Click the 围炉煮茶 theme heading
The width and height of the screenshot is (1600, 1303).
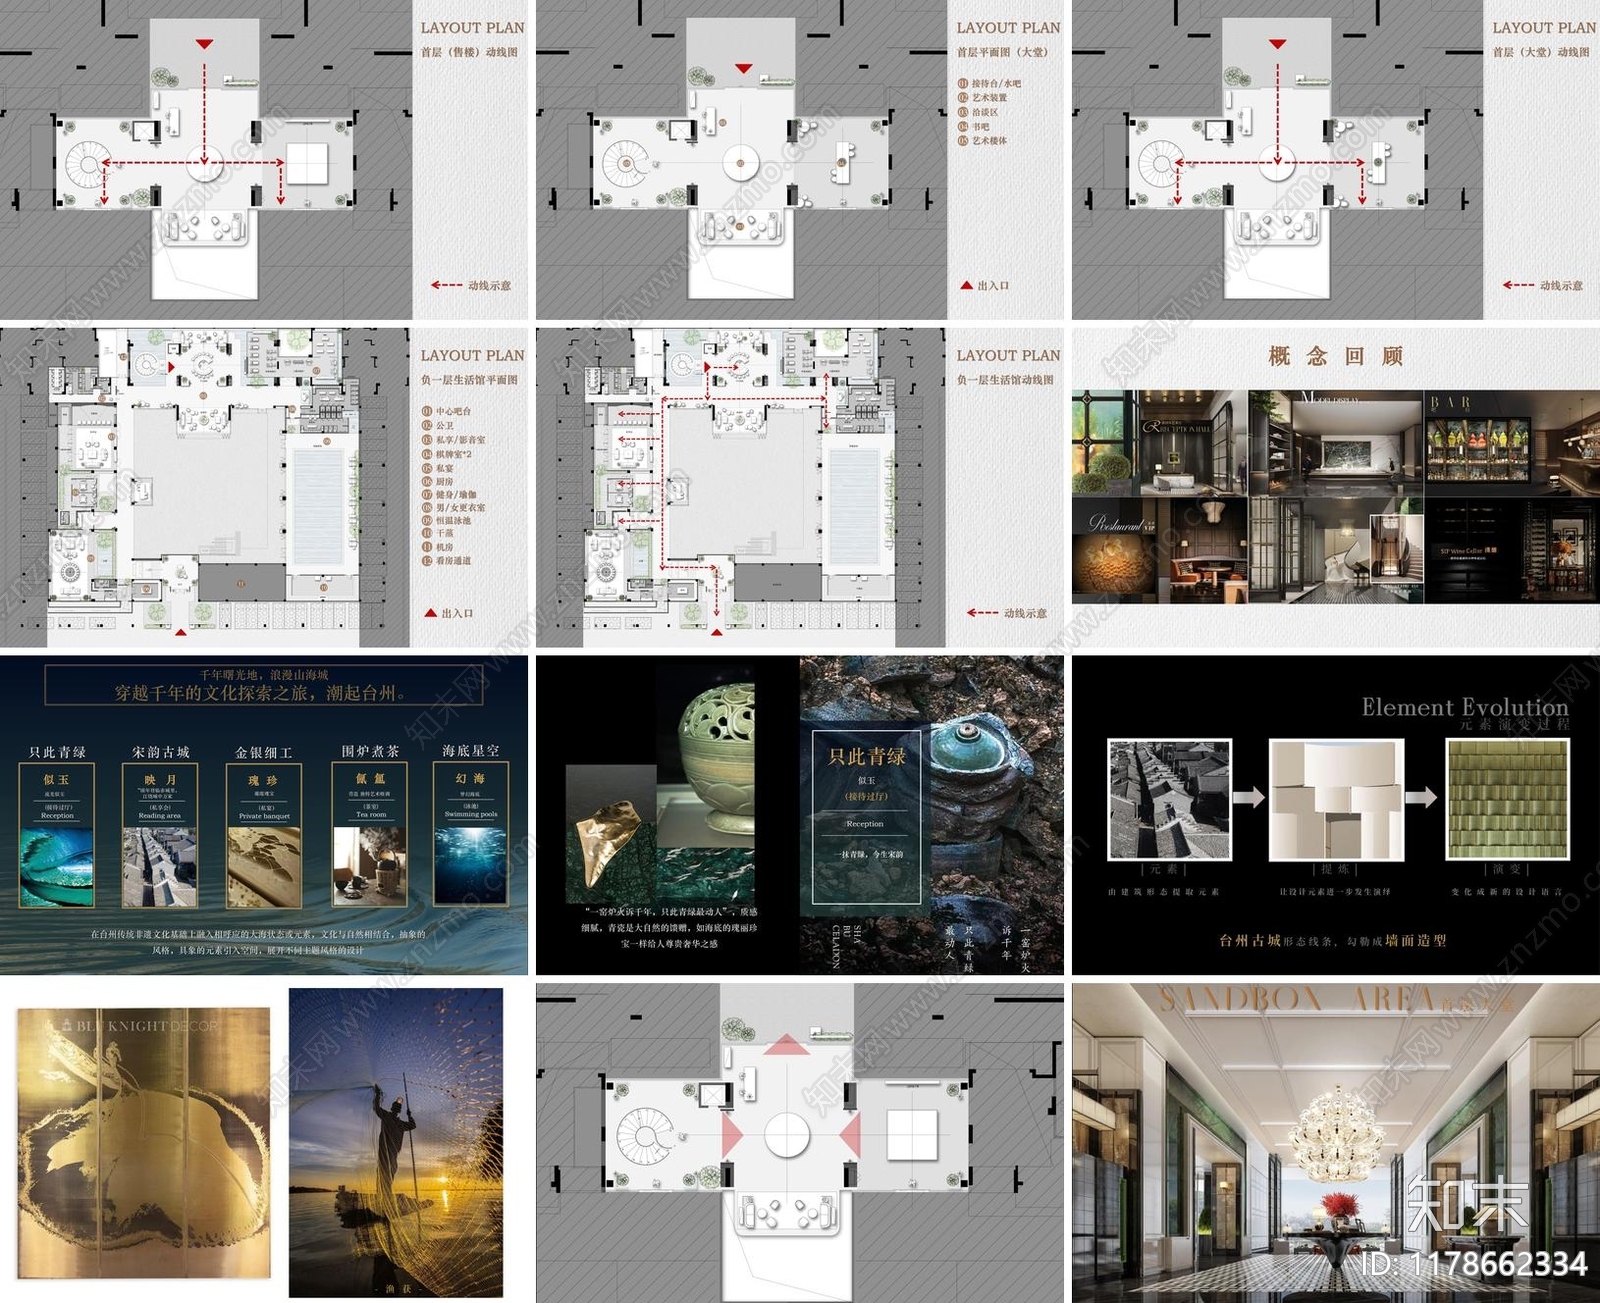pos(370,751)
